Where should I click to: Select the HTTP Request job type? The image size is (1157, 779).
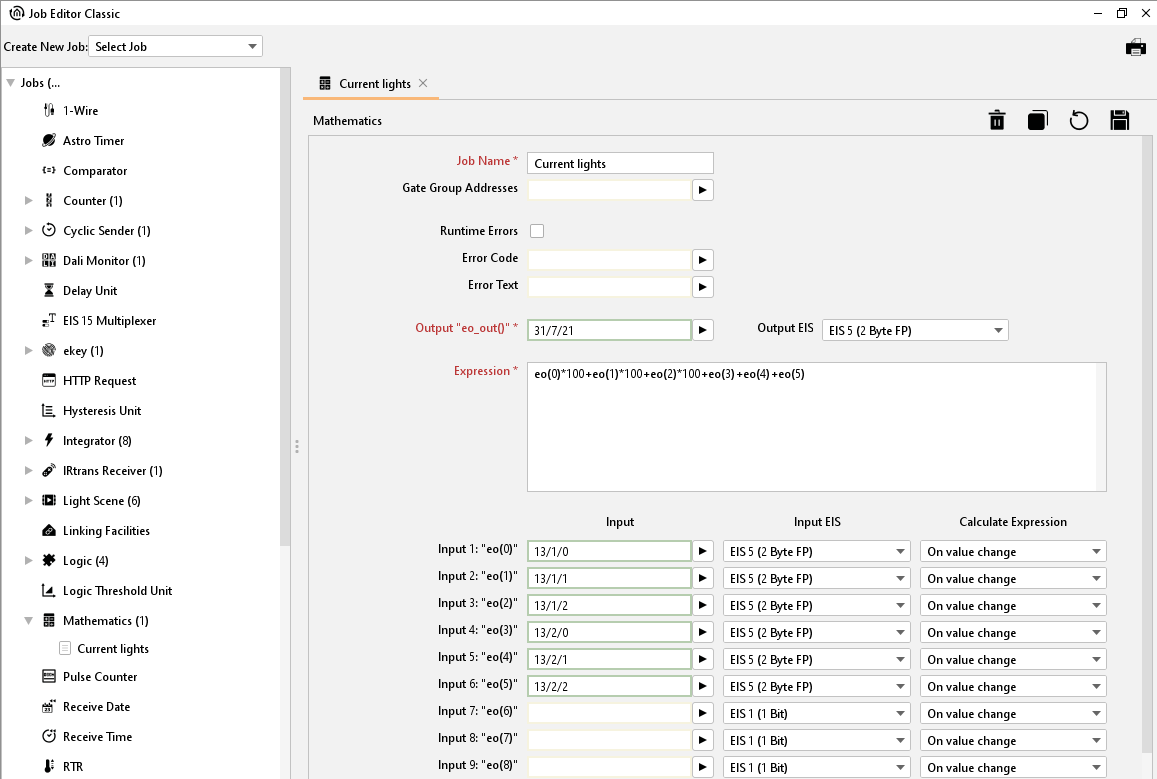(99, 381)
